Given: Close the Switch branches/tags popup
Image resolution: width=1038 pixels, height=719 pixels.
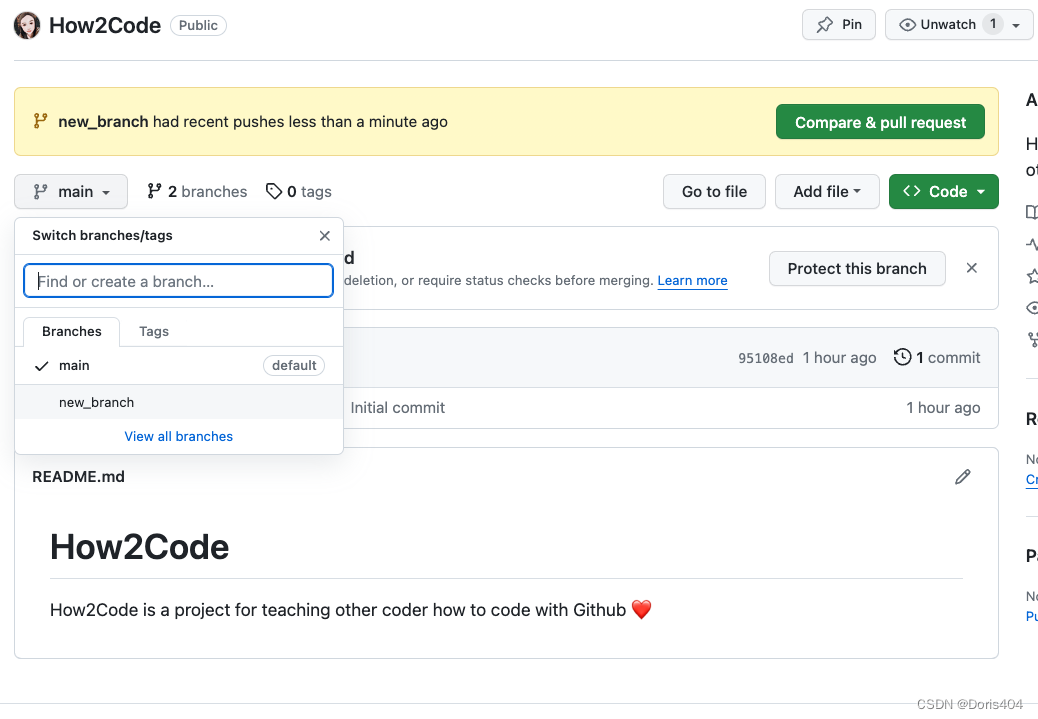Looking at the screenshot, I should pyautogui.click(x=324, y=236).
